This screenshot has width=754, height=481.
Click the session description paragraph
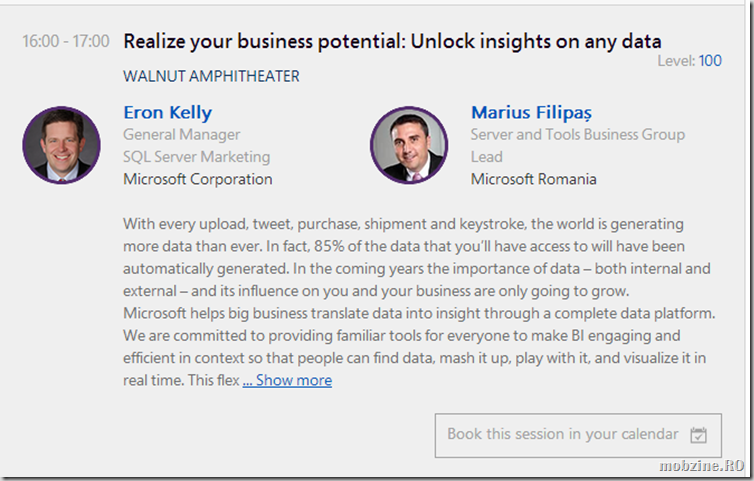(419, 302)
